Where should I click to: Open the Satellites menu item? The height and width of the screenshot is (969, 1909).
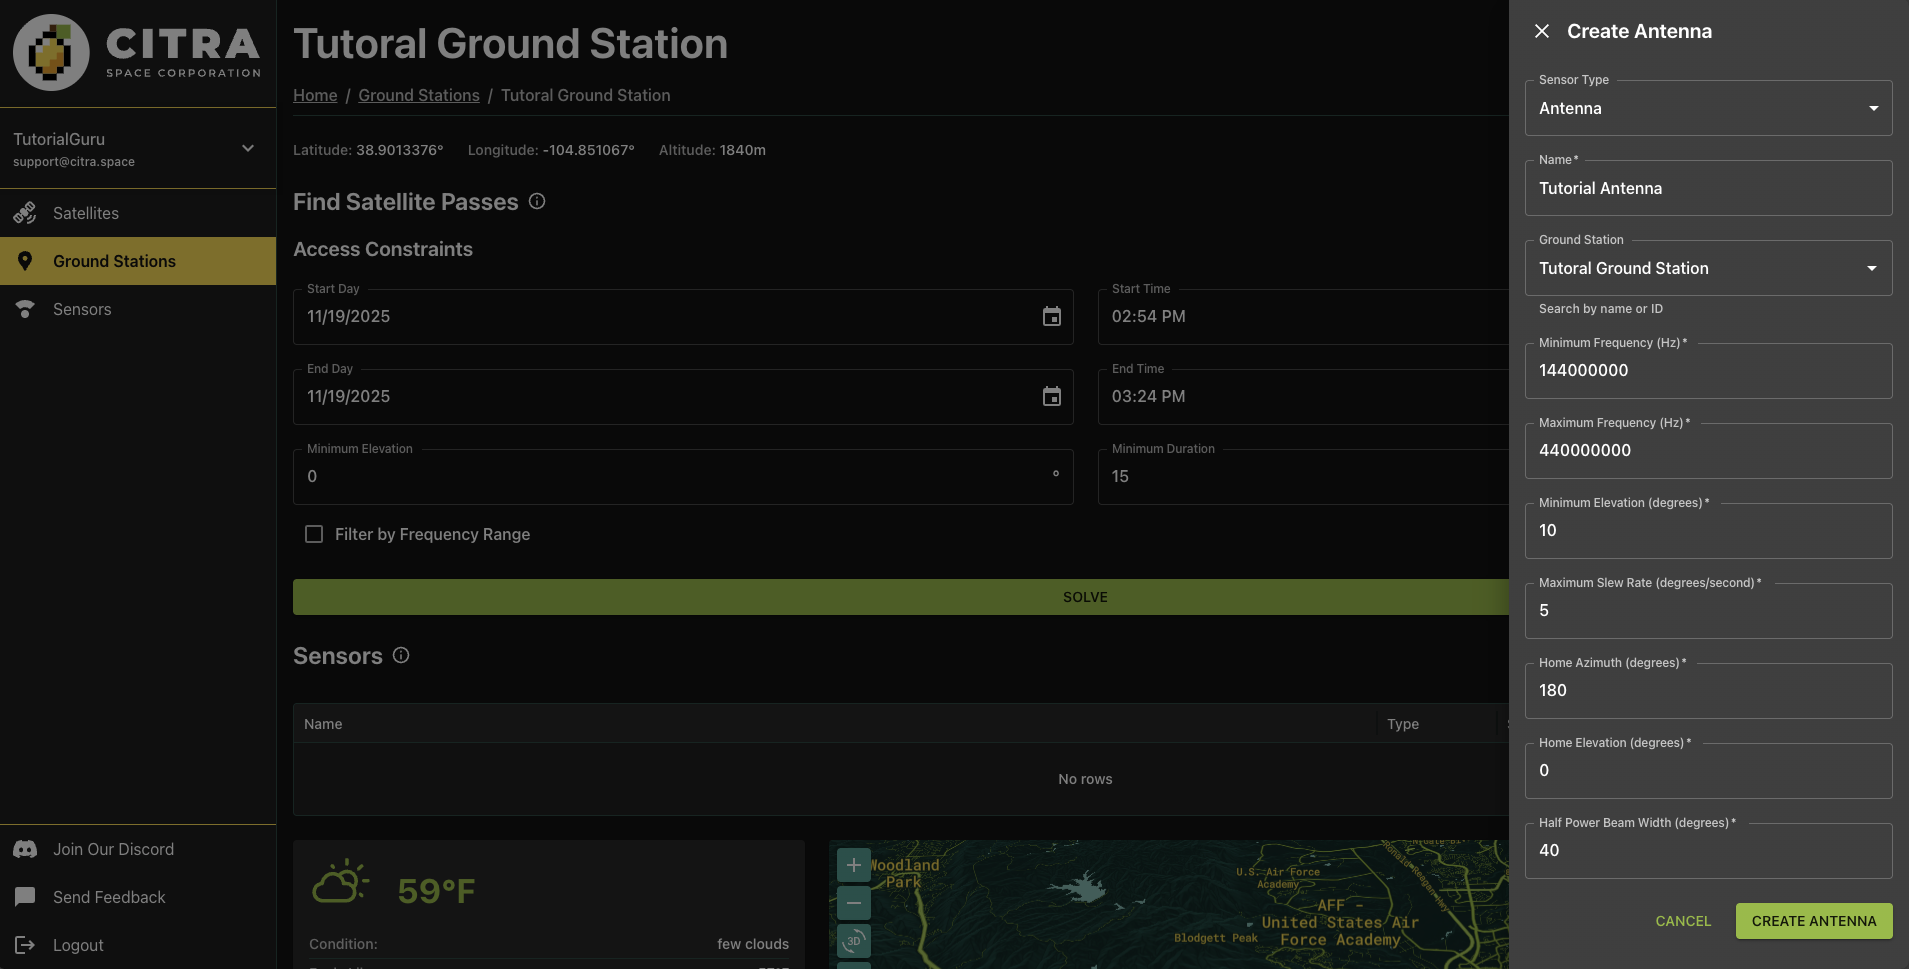tap(138, 213)
